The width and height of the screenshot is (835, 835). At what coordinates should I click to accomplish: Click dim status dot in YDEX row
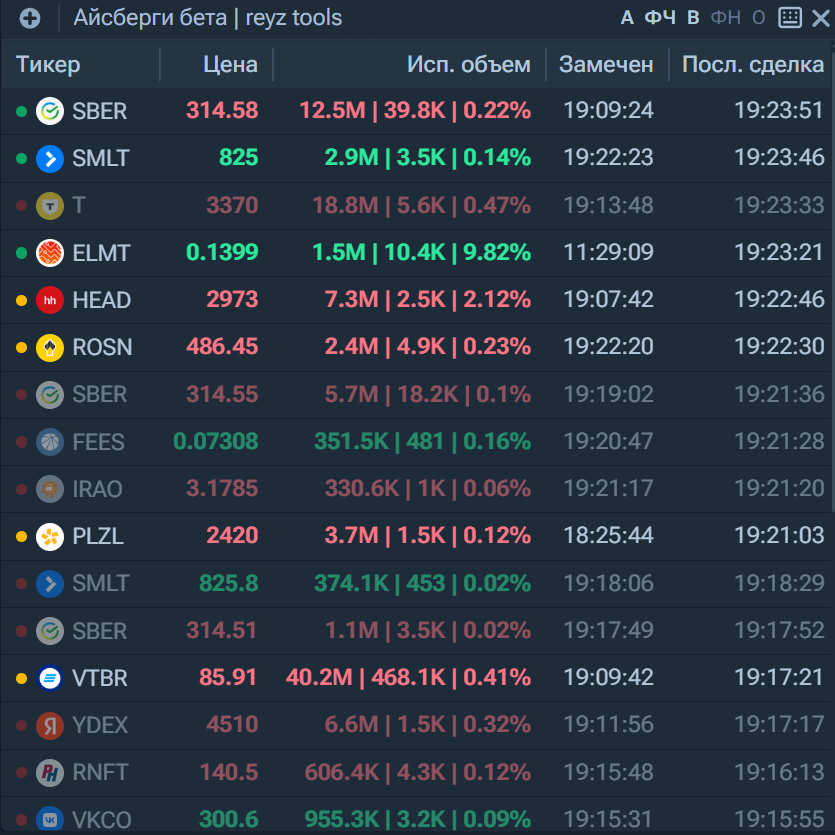(21, 725)
